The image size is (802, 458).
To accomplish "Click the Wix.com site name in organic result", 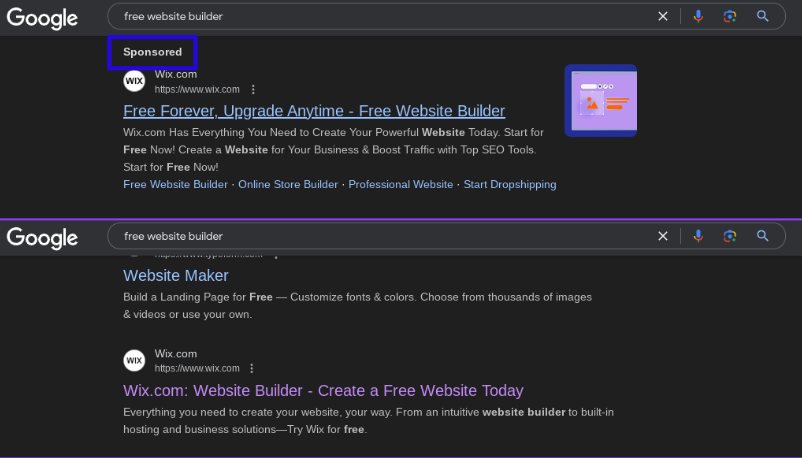I will [x=175, y=354].
